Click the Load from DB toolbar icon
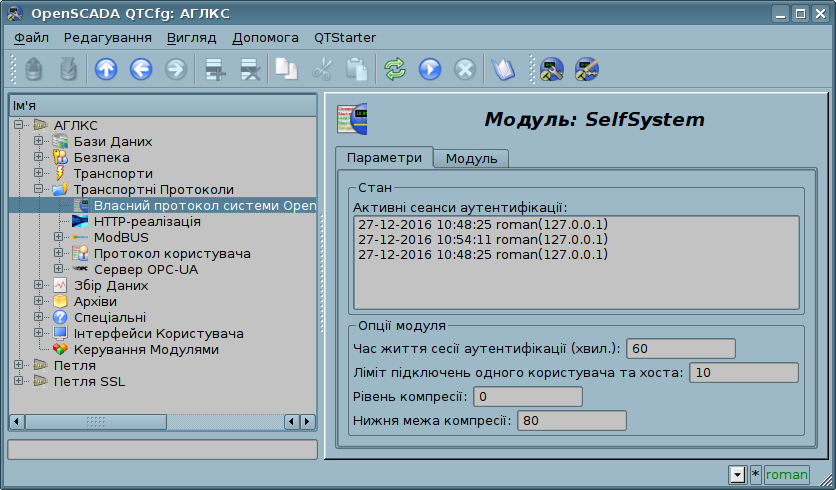The width and height of the screenshot is (836, 490). click(x=34, y=69)
